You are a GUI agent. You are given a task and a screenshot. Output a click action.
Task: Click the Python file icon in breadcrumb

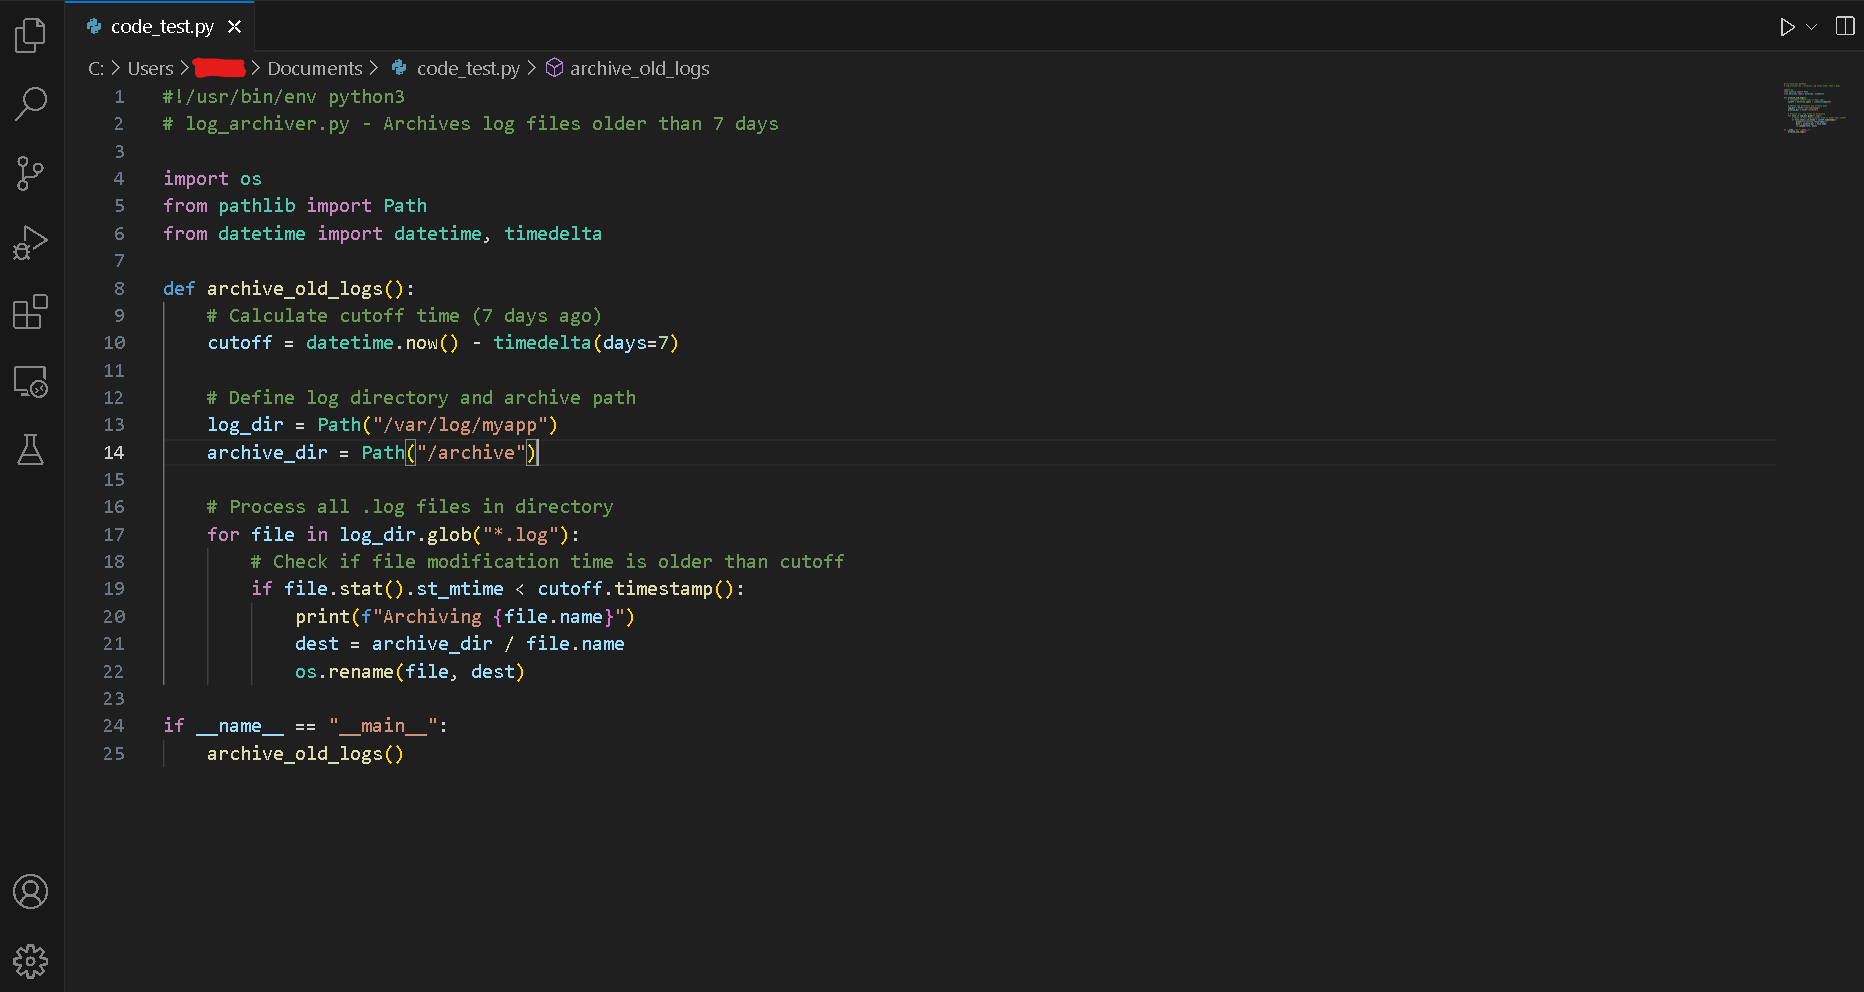click(399, 68)
